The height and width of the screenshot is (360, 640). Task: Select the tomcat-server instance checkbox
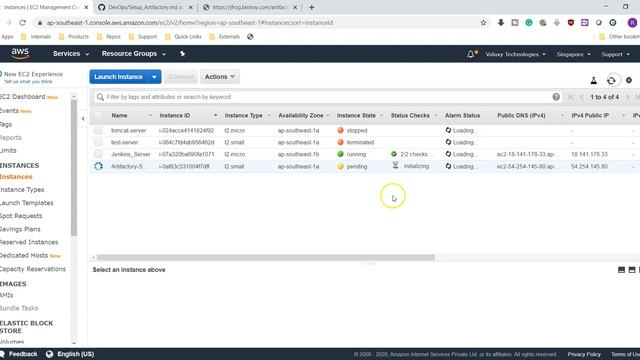[x=98, y=130]
